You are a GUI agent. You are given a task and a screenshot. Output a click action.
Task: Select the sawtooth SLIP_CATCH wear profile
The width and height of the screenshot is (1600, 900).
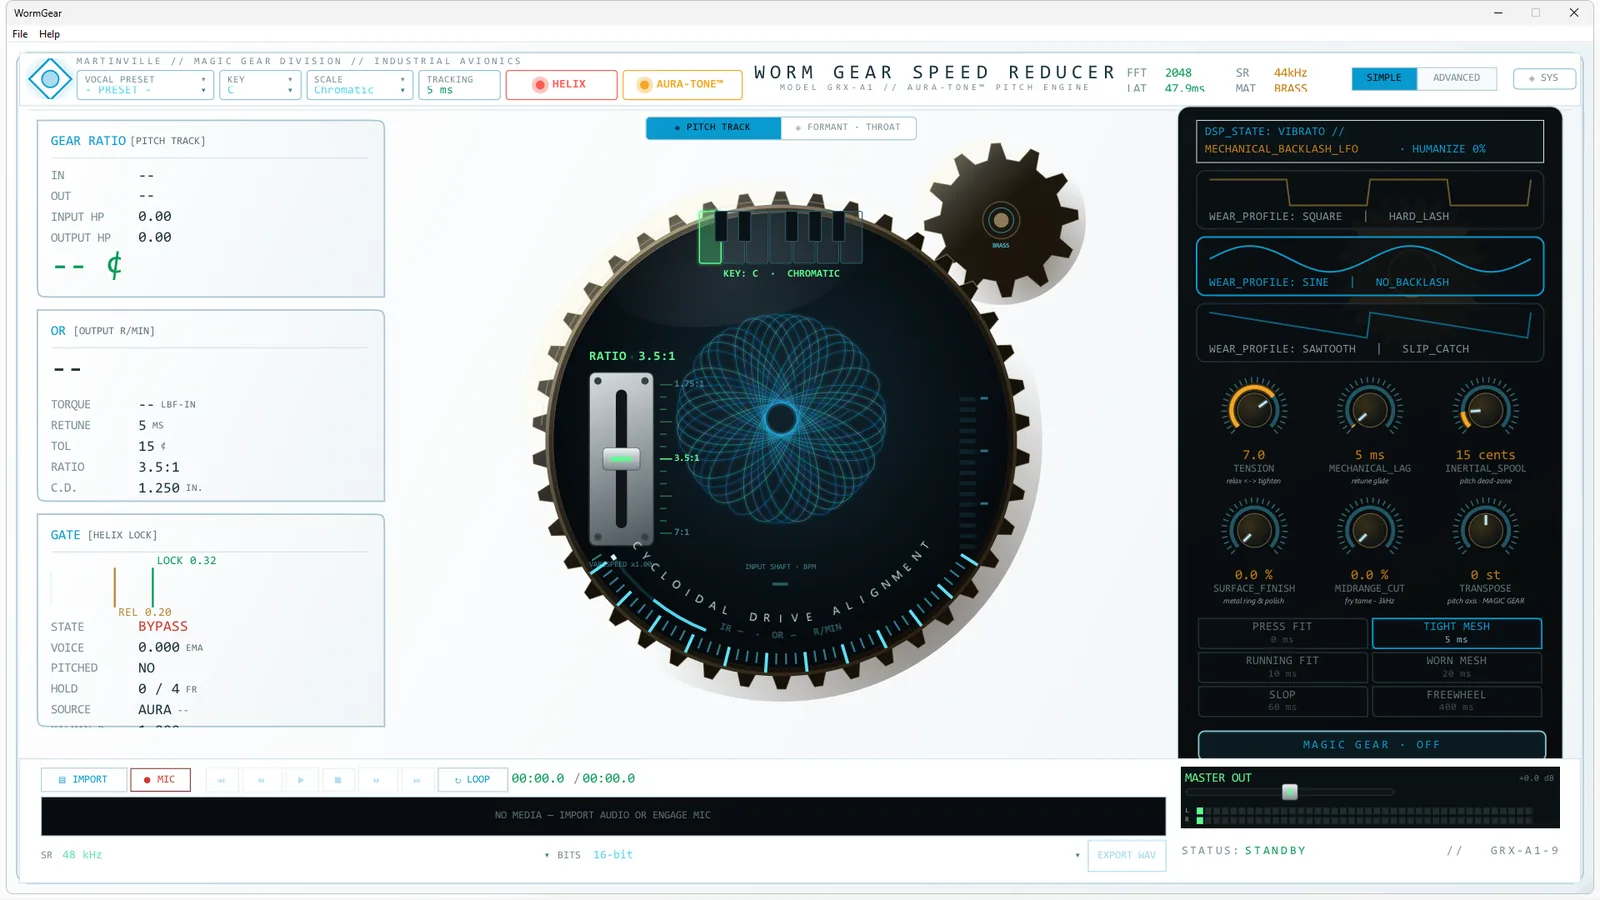pos(1370,333)
